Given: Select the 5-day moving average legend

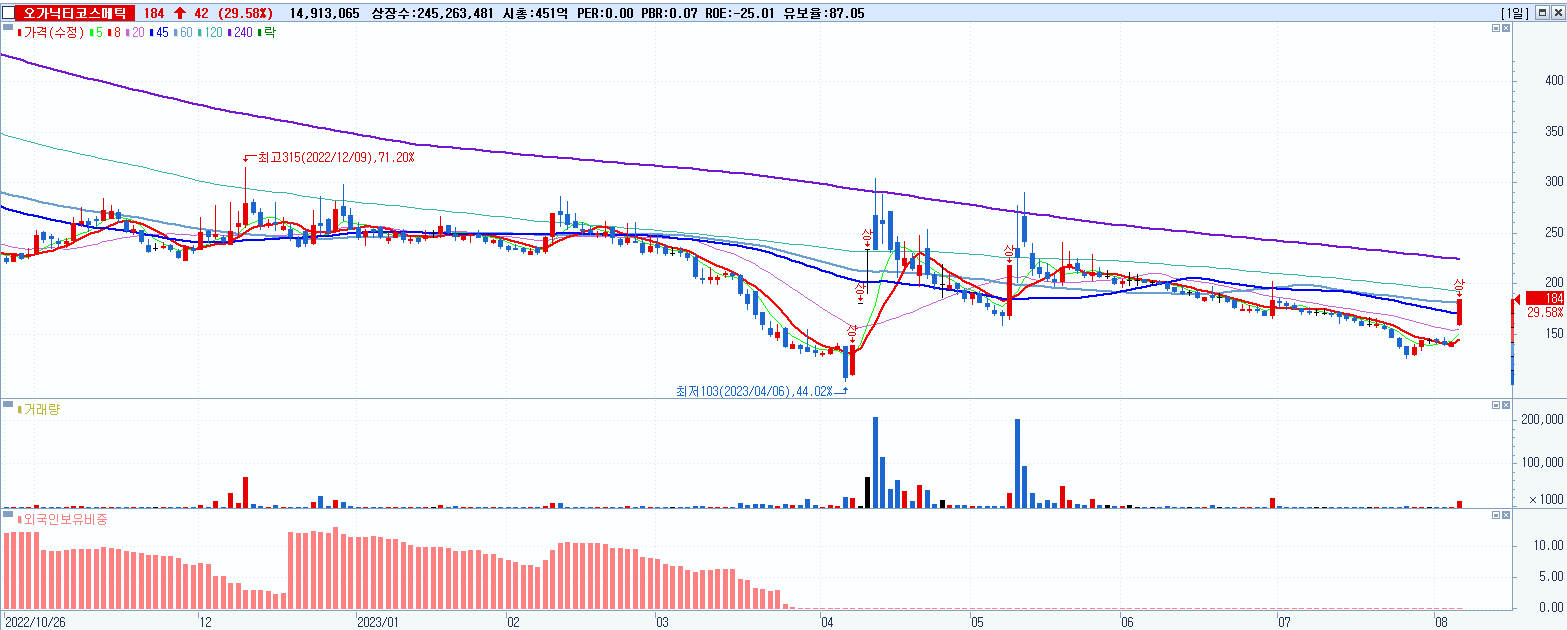Looking at the screenshot, I should (95, 32).
